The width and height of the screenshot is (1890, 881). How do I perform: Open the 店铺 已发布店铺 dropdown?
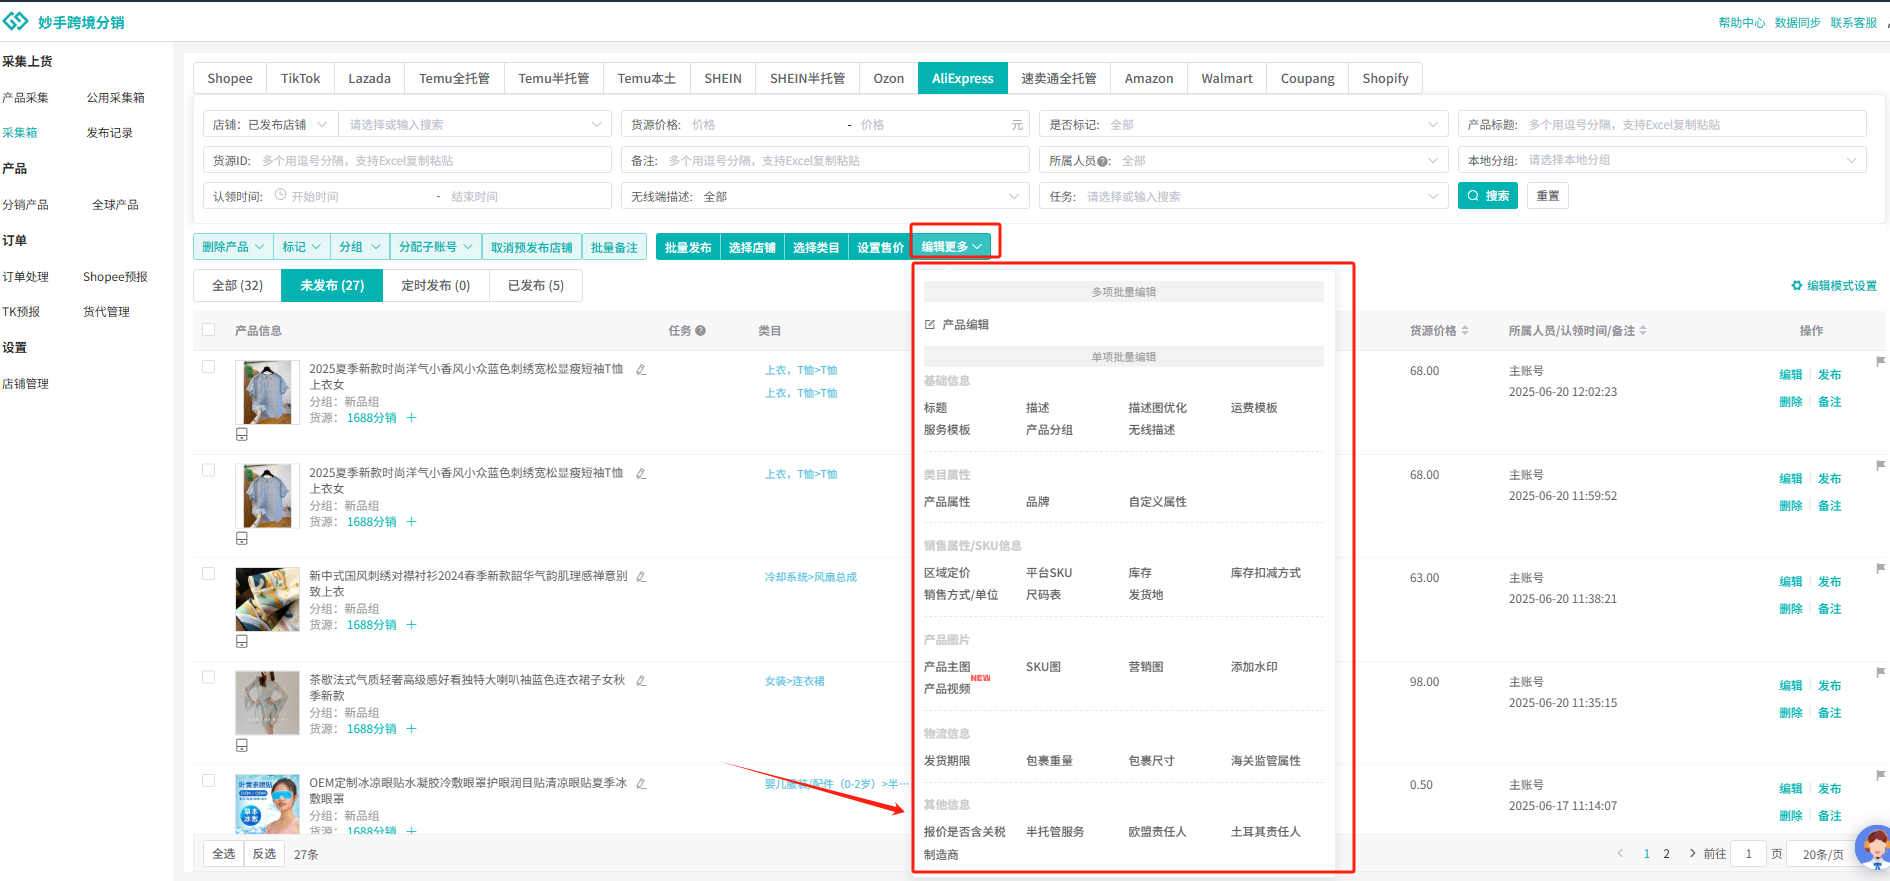click(x=270, y=125)
